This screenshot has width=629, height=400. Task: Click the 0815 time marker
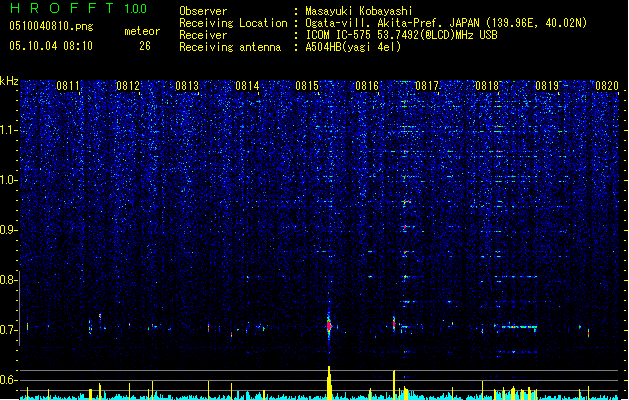click(x=307, y=86)
